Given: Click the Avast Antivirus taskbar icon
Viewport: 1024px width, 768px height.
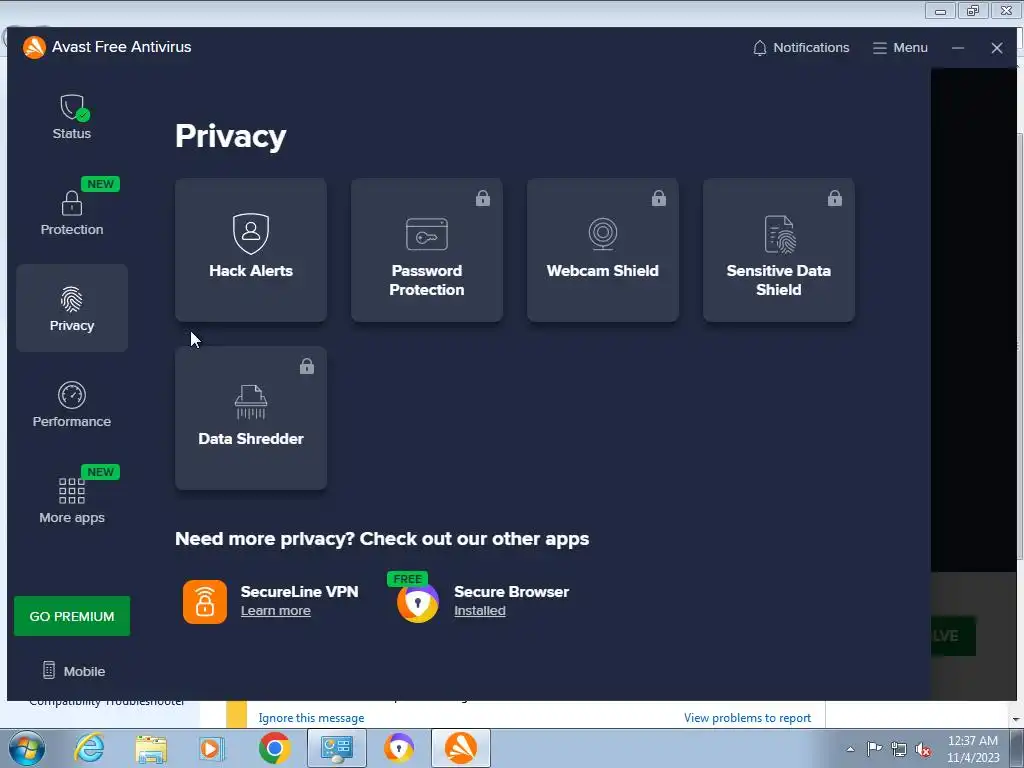Looking at the screenshot, I should click(x=461, y=748).
